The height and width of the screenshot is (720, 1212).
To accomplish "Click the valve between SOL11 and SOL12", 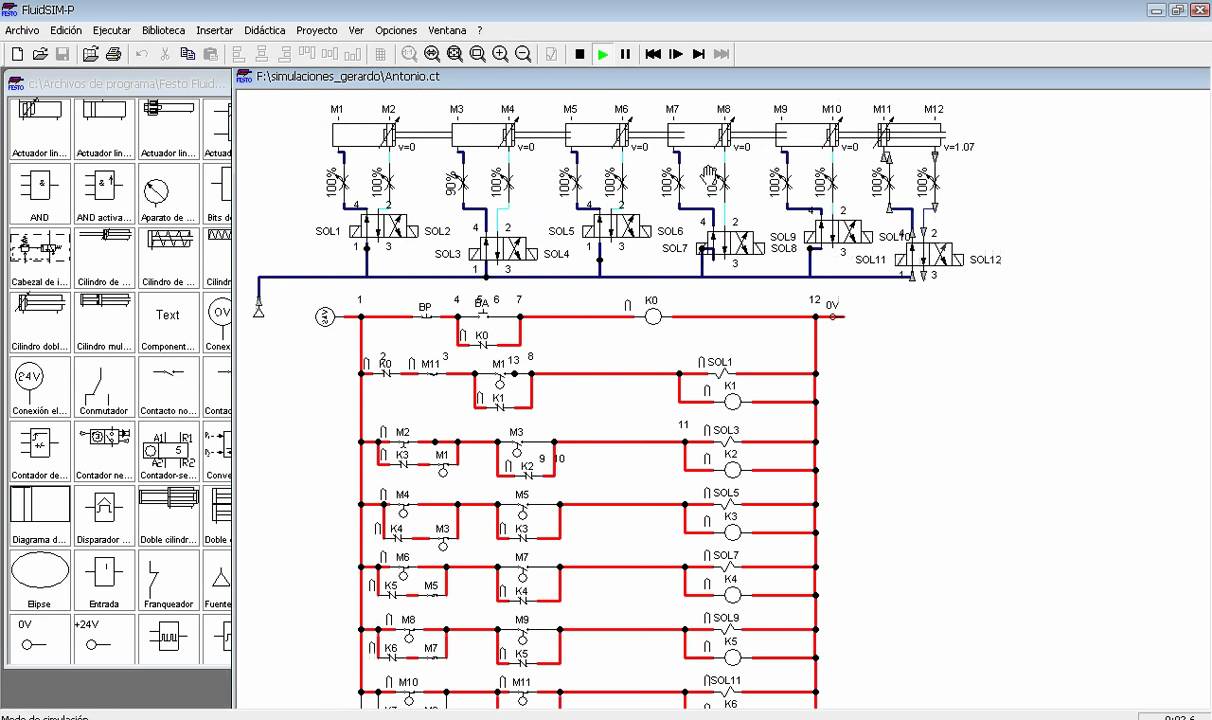I will pyautogui.click(x=929, y=254).
